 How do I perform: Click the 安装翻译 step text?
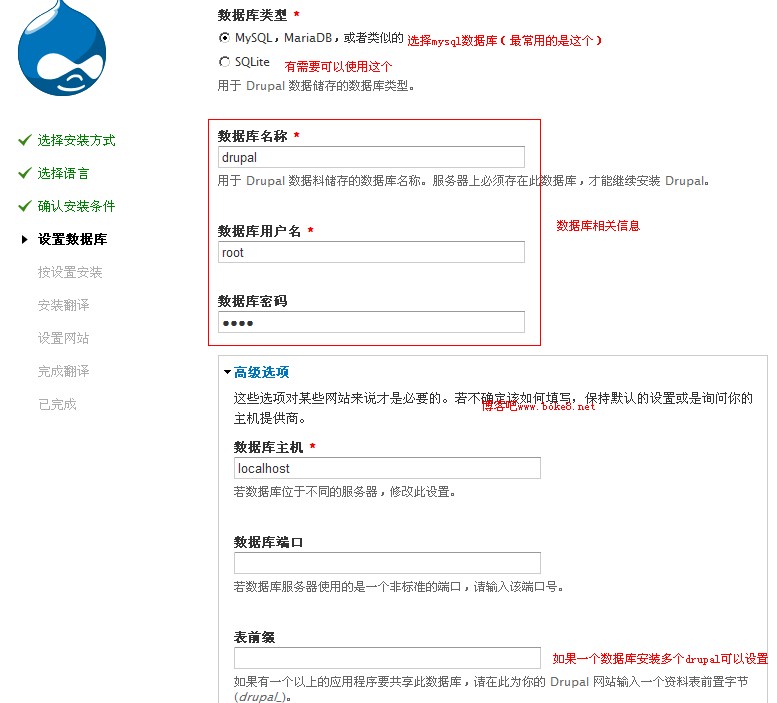coord(63,305)
